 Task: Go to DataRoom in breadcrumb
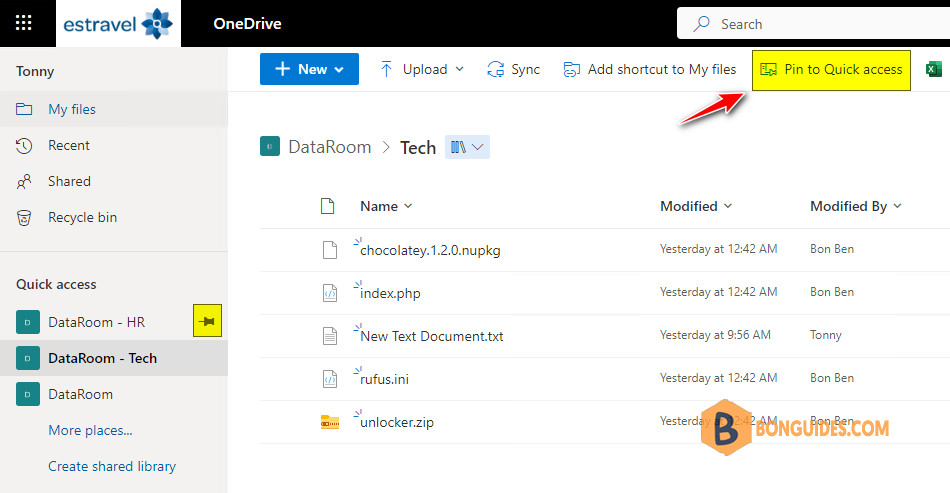[x=330, y=147]
